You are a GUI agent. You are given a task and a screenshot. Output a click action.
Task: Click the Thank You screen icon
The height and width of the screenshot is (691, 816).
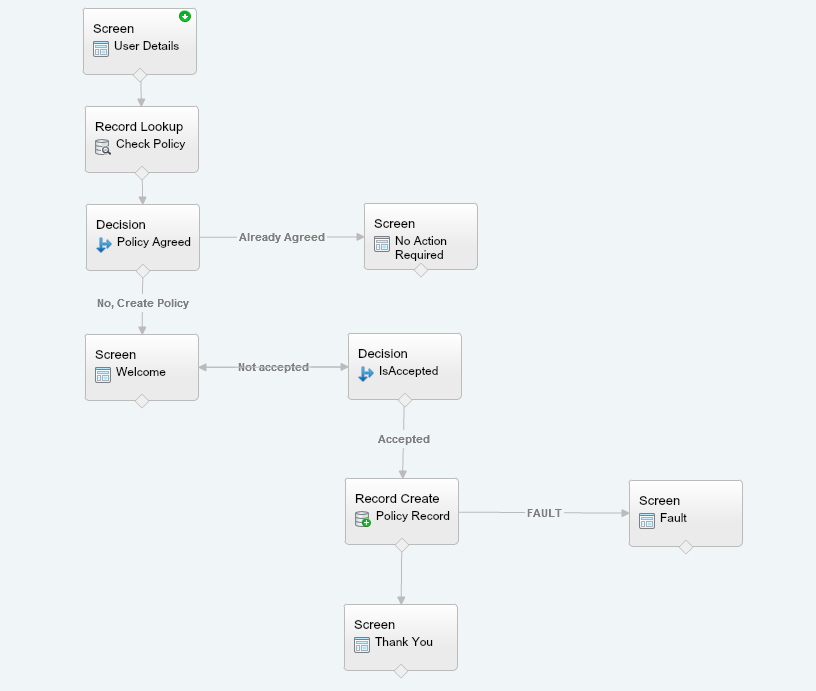coord(362,644)
